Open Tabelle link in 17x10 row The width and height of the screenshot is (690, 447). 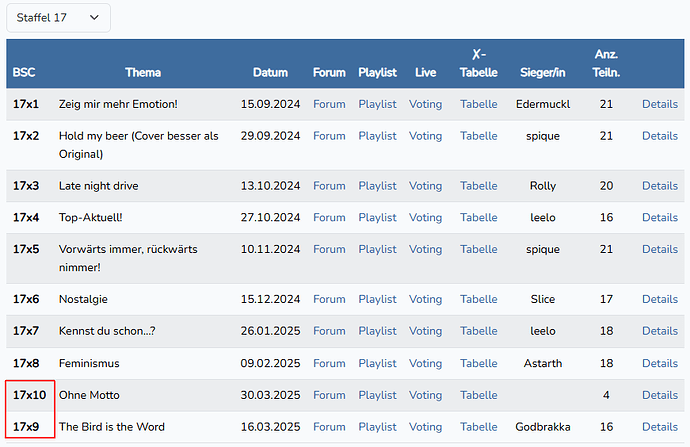click(x=479, y=396)
